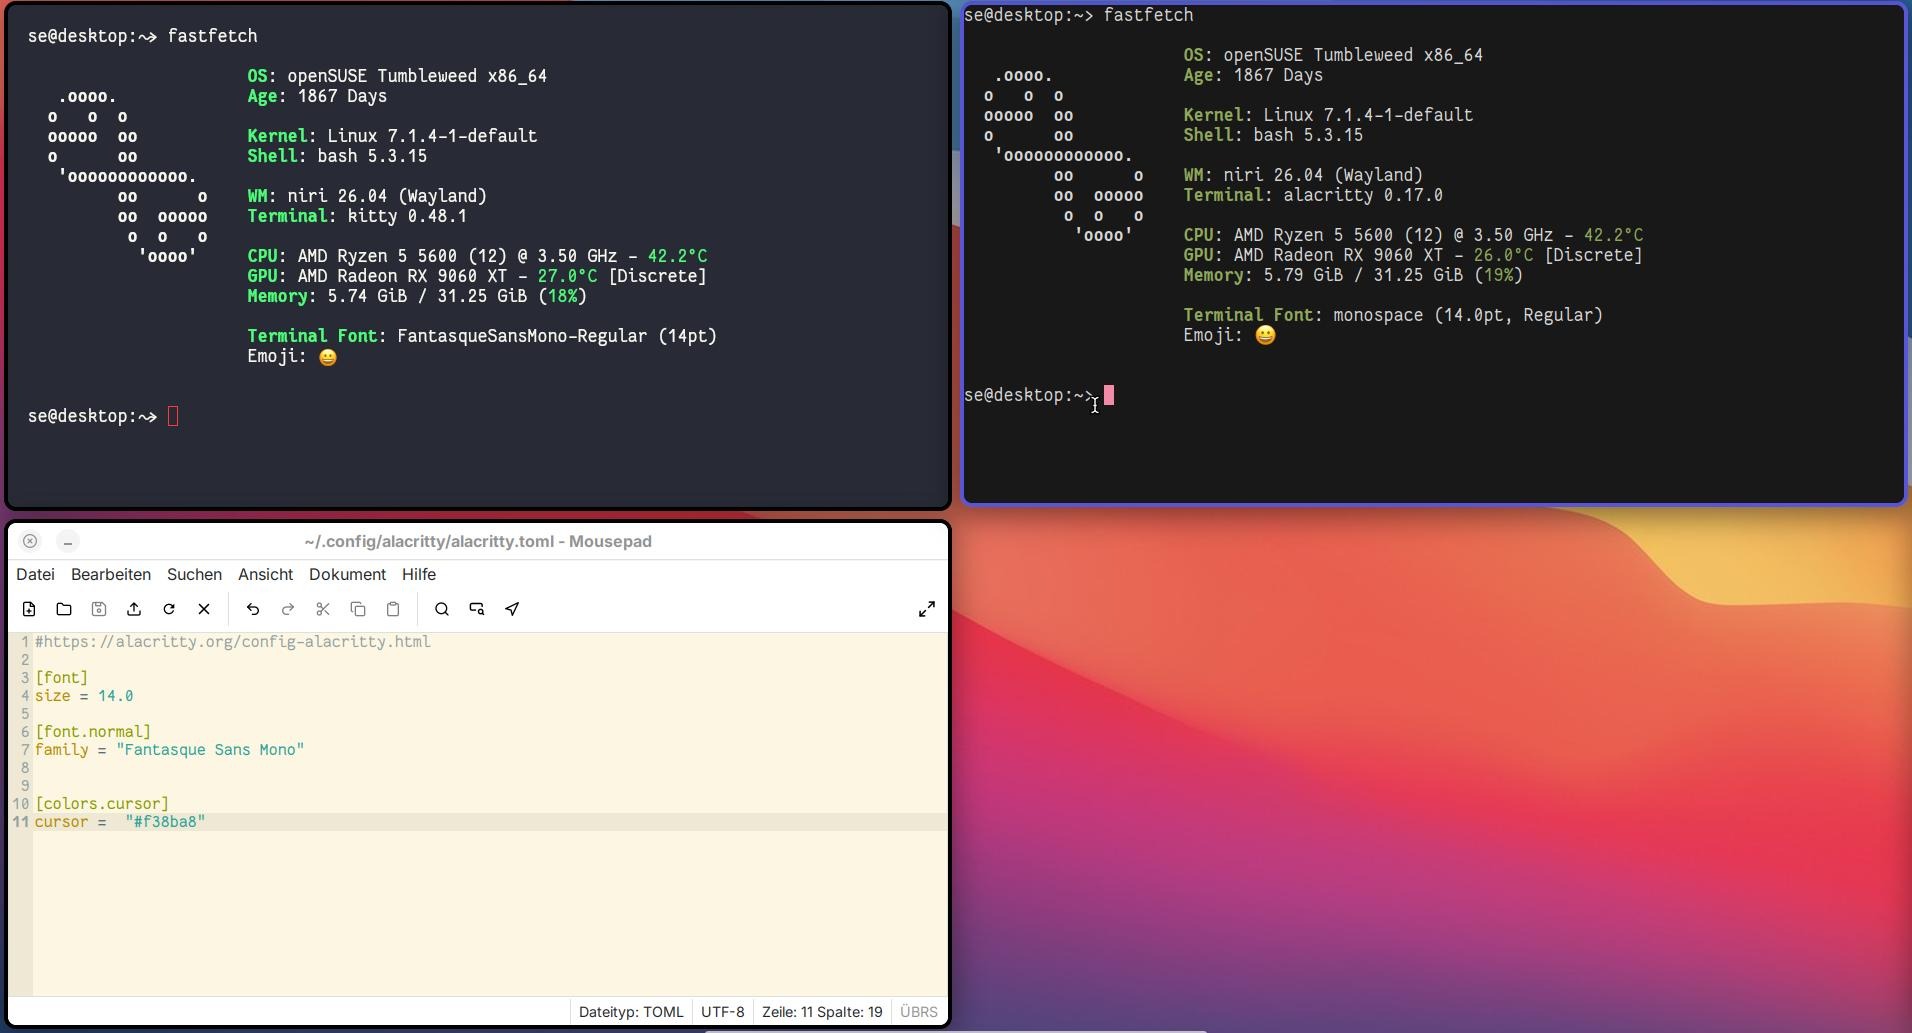Click the pink cursor in alacritty terminal
Viewport: 1912px width, 1033px height.
click(1109, 396)
